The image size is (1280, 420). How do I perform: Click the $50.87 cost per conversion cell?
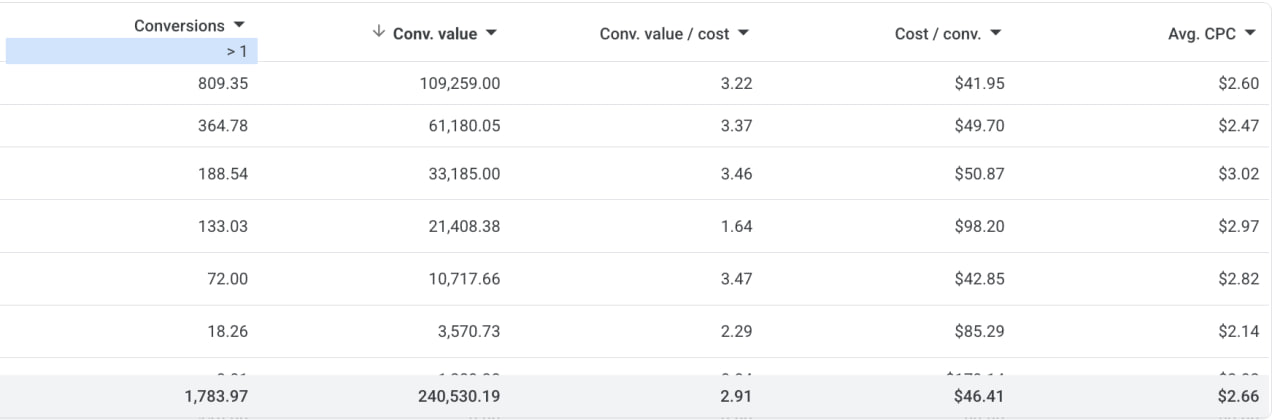(980, 173)
